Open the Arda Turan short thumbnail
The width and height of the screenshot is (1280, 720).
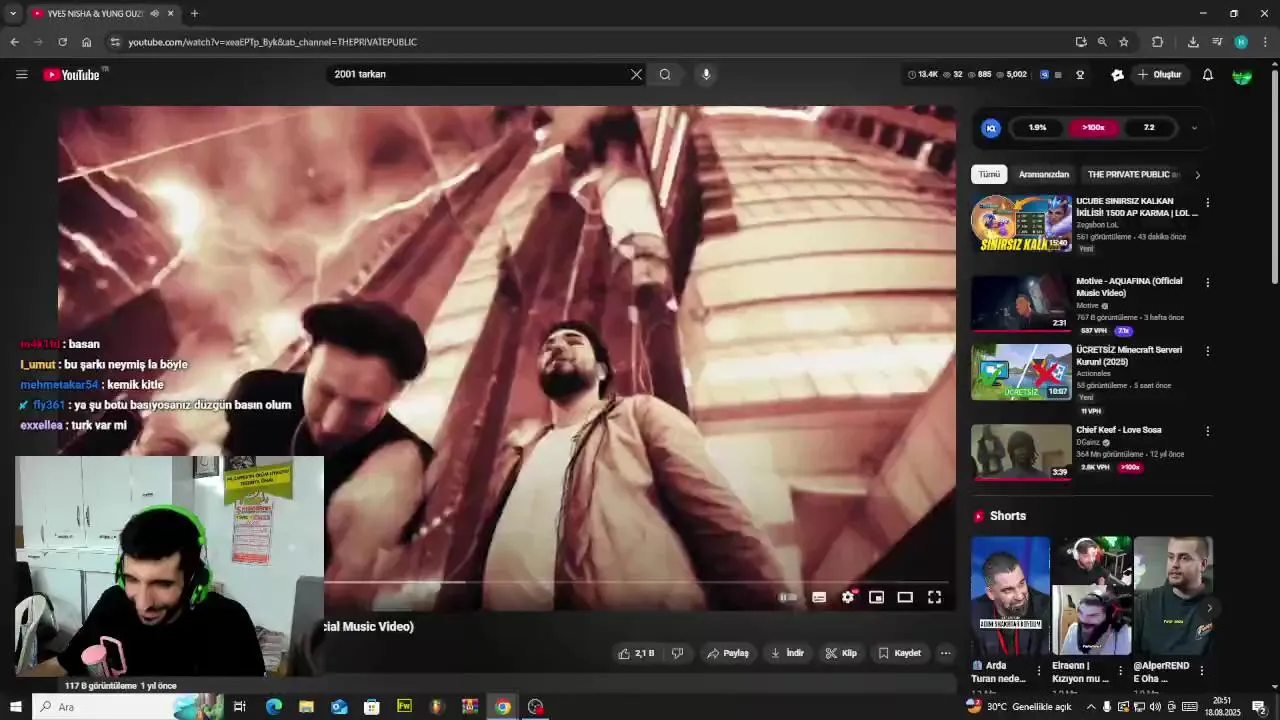click(1010, 595)
